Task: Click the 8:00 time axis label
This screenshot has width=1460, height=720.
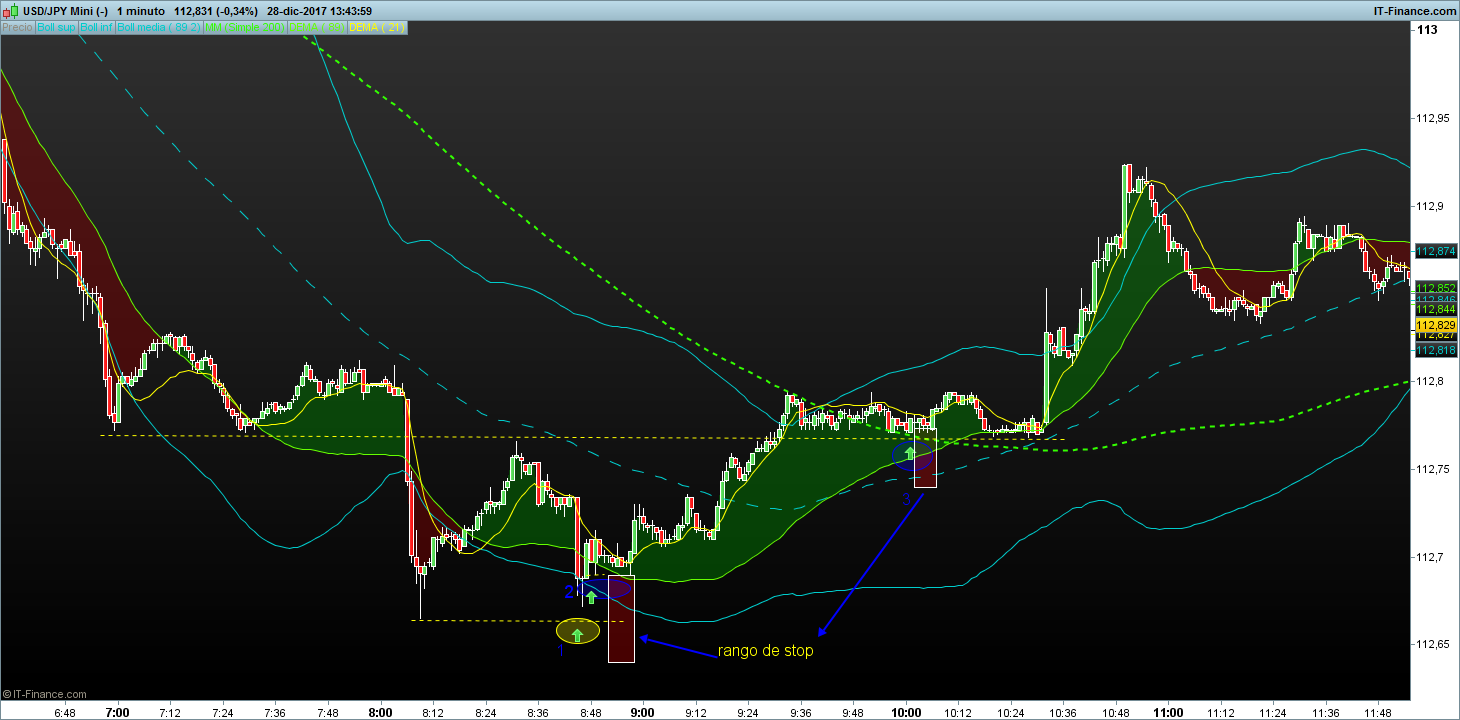Action: click(x=380, y=713)
